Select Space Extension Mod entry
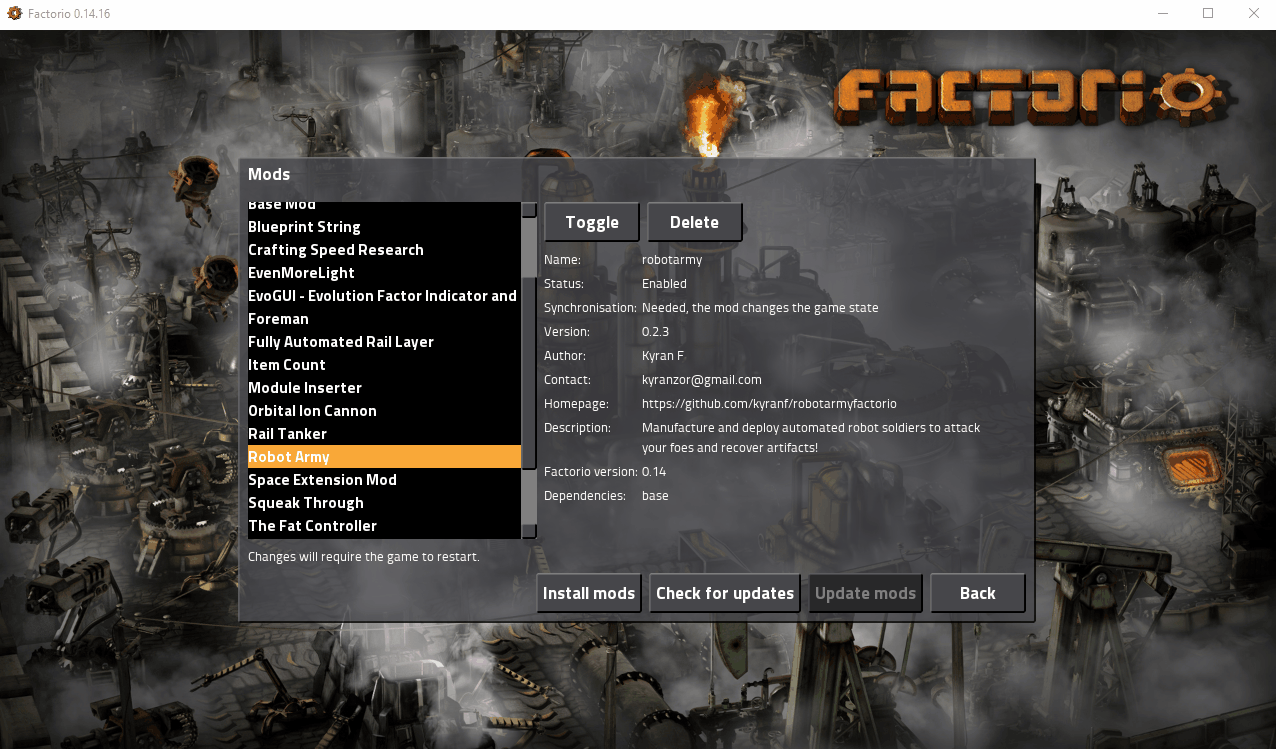 322,480
